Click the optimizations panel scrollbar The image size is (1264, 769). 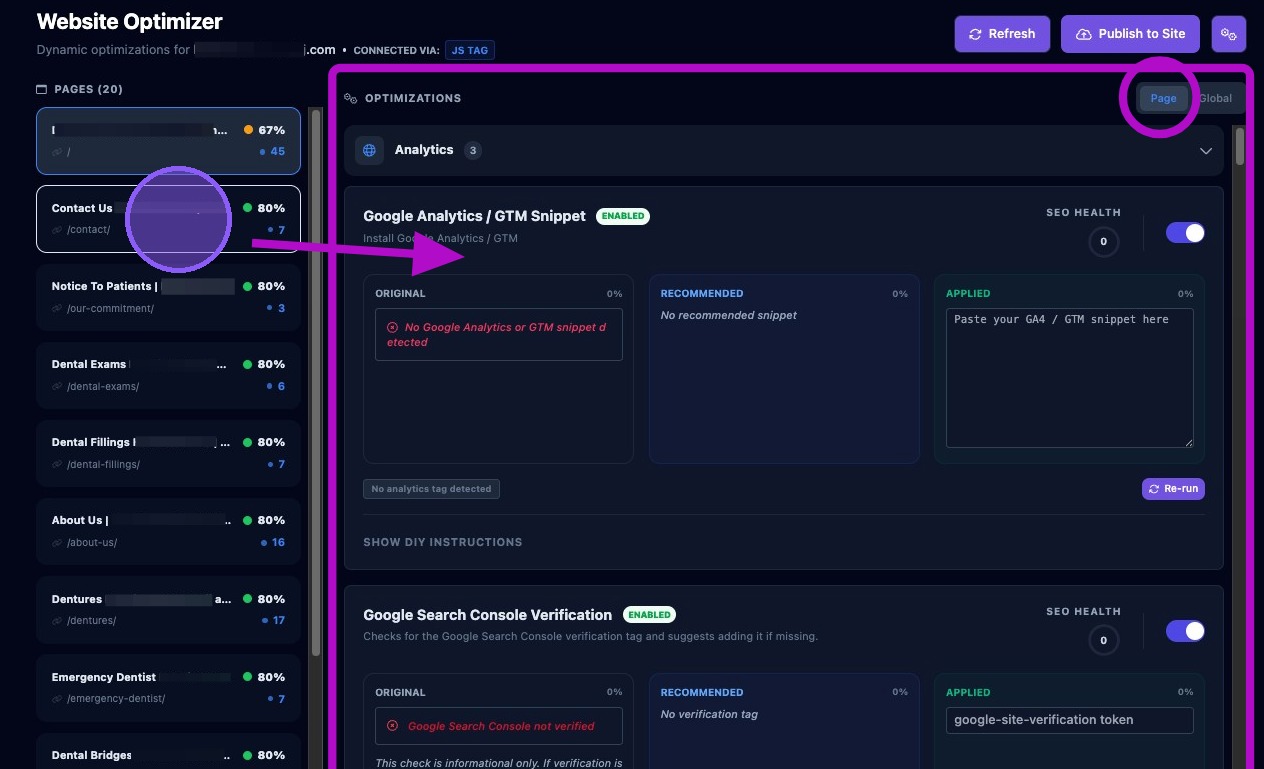(x=1240, y=145)
